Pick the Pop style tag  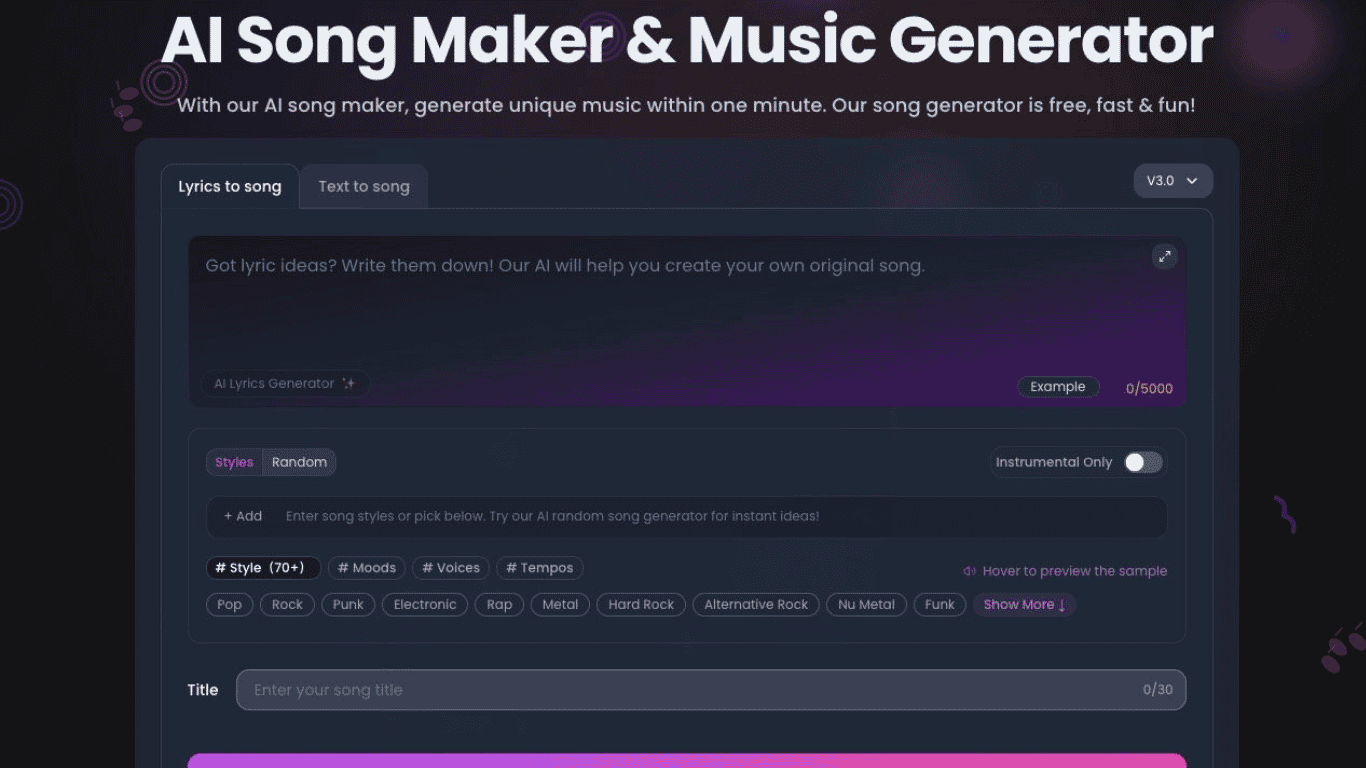[229, 604]
